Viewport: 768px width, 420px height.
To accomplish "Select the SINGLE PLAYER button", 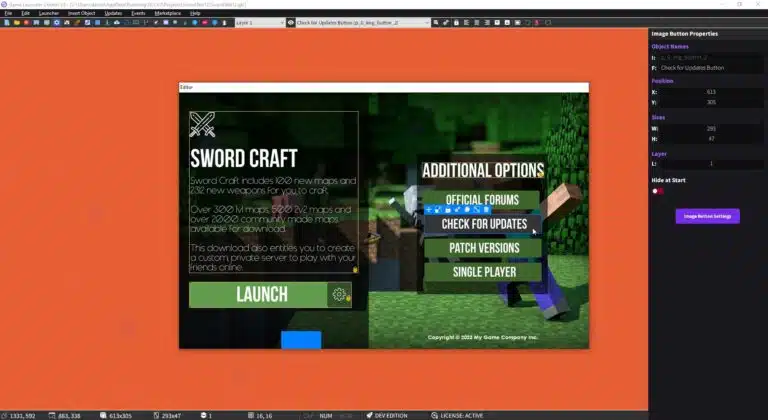I will pyautogui.click(x=483, y=272).
